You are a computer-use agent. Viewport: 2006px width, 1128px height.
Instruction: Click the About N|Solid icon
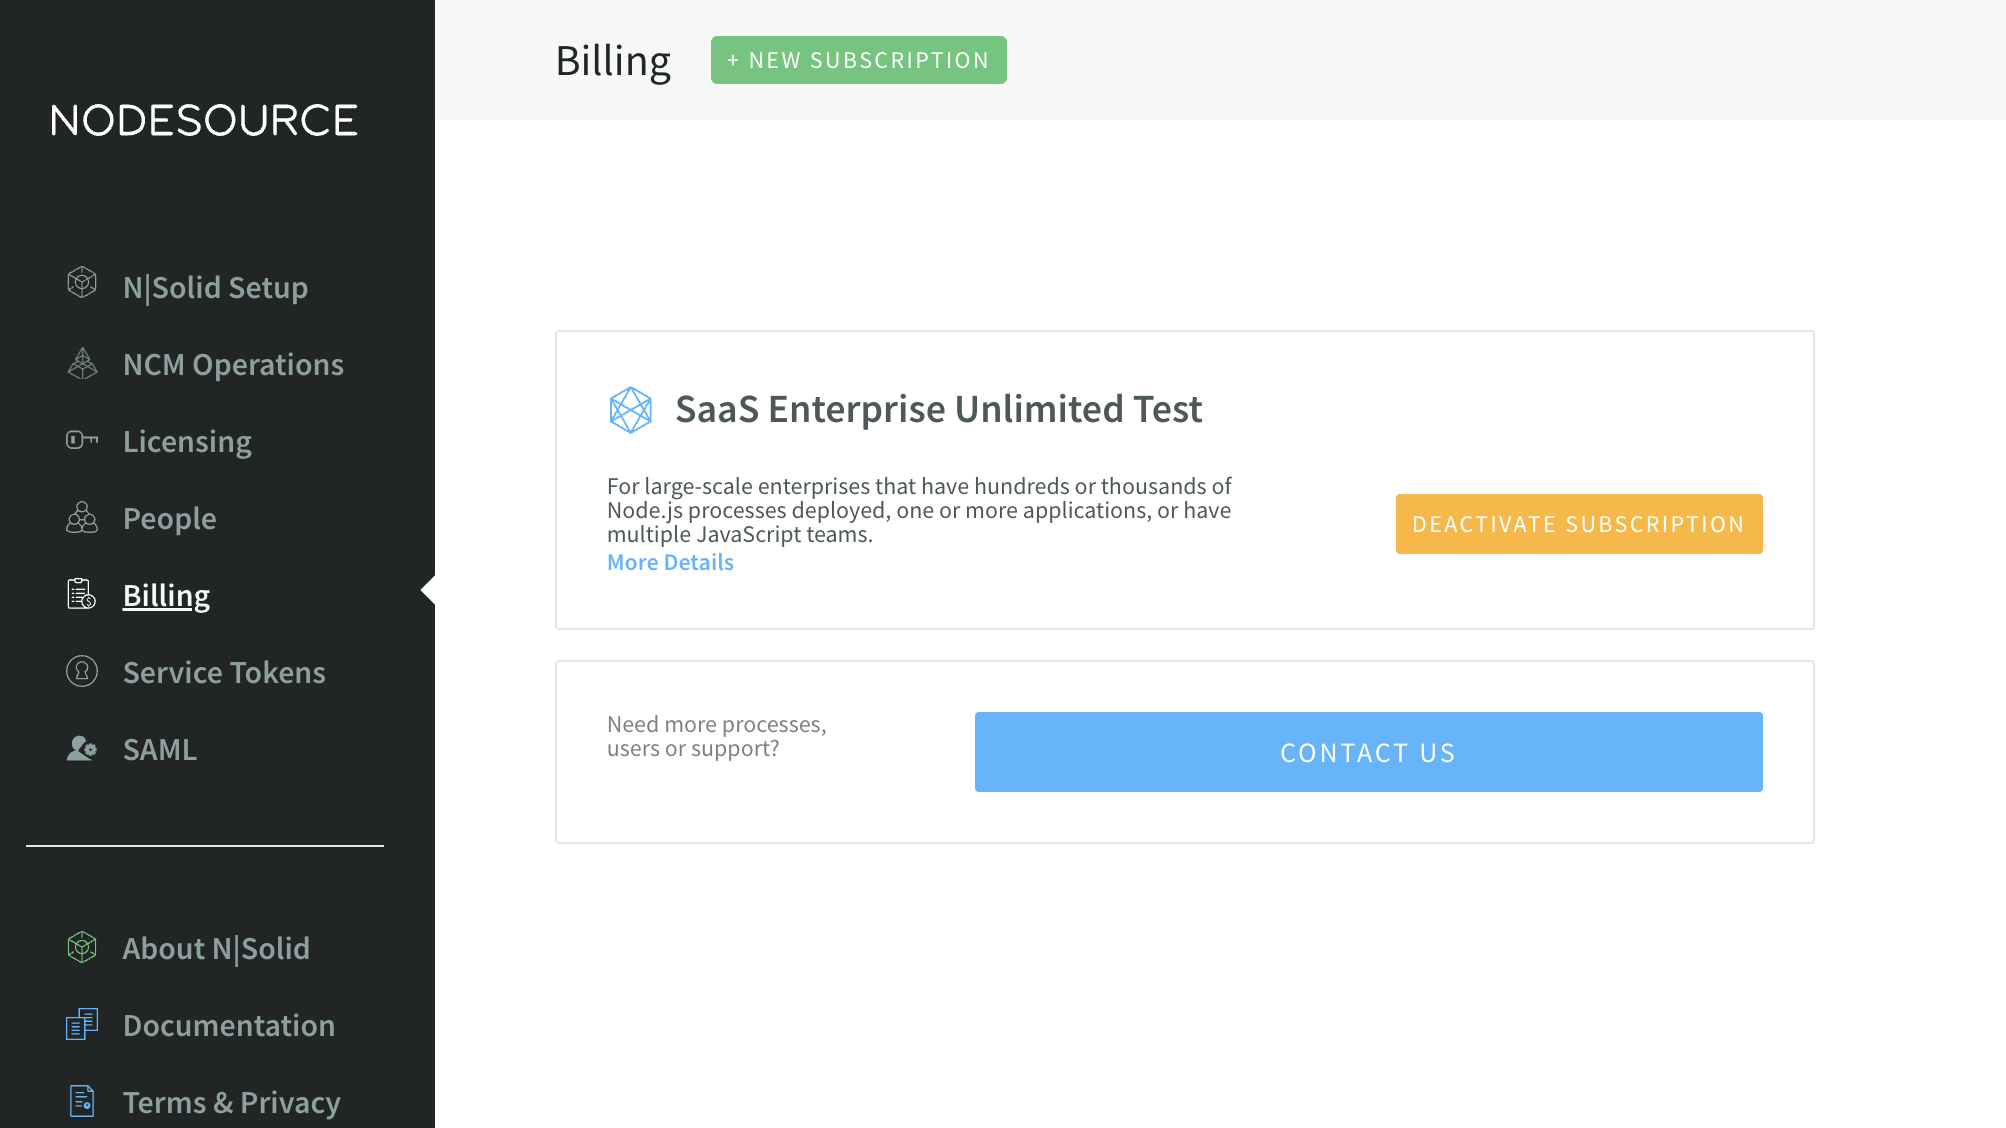coord(83,948)
